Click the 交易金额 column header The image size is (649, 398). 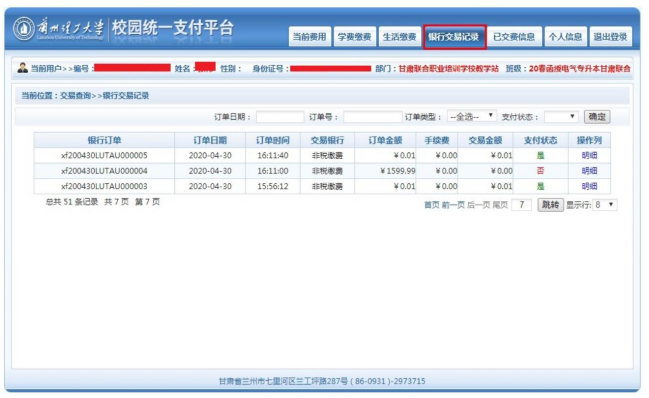(485, 140)
